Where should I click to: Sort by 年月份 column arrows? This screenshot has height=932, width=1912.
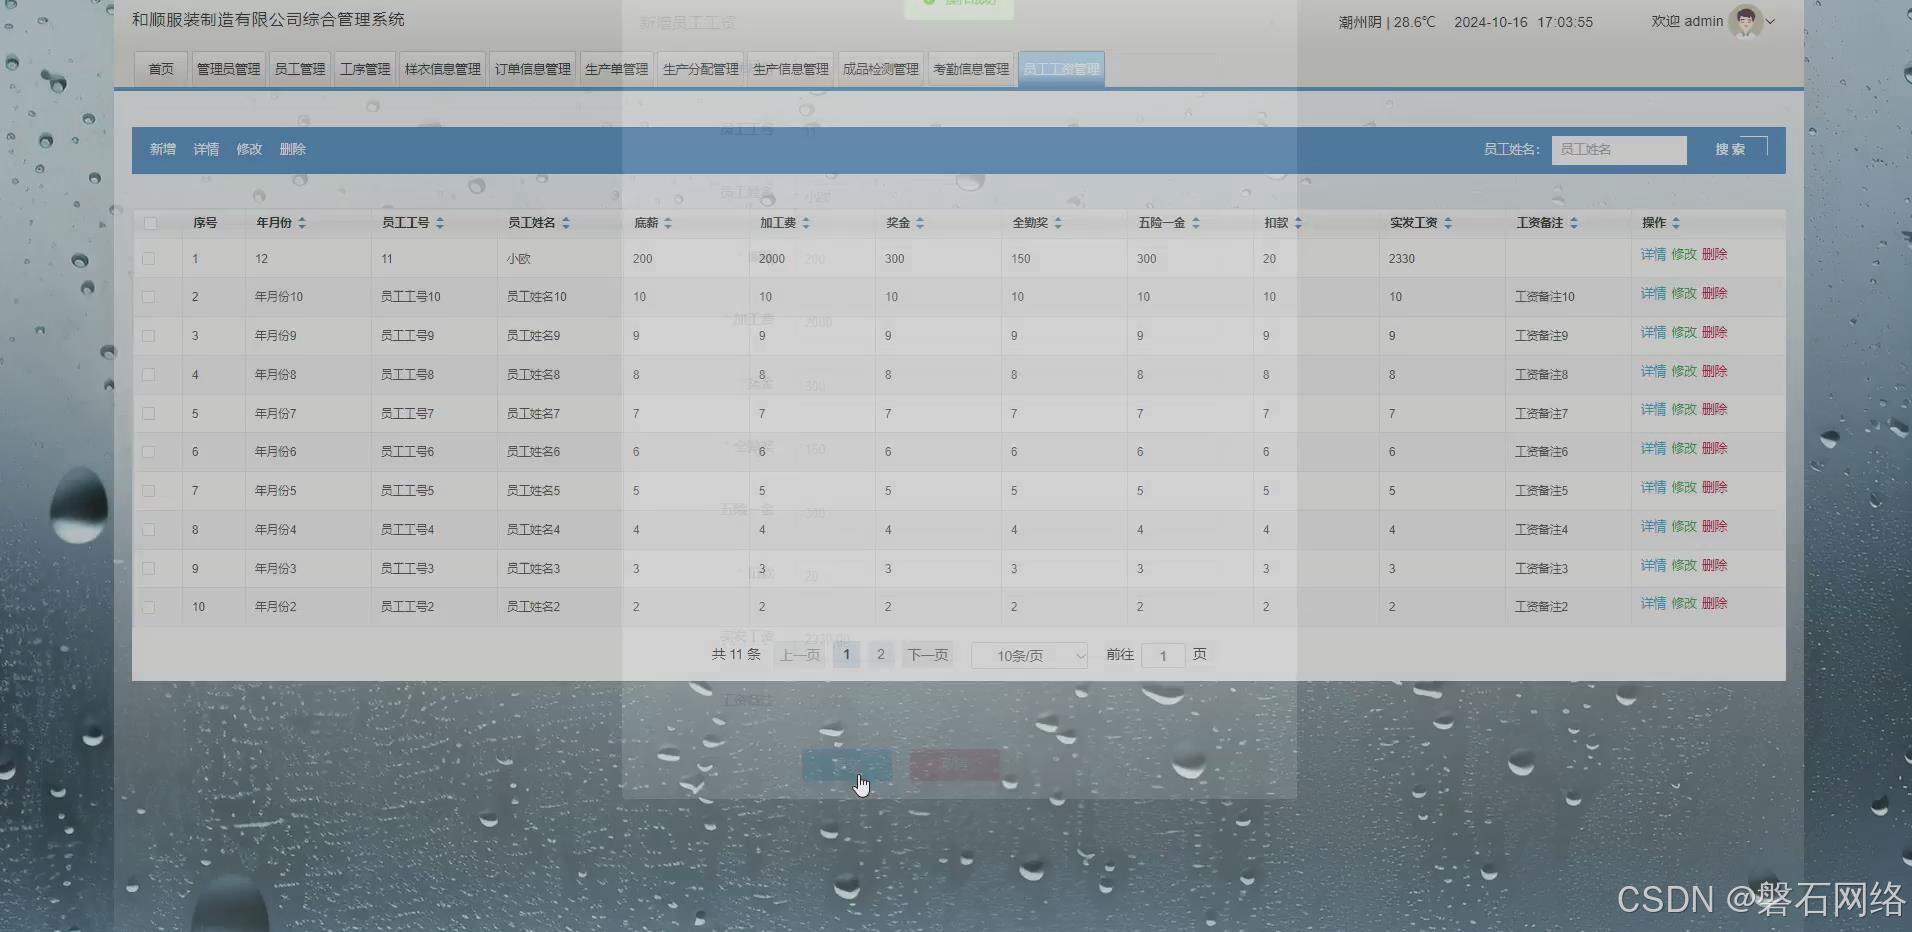tap(302, 223)
